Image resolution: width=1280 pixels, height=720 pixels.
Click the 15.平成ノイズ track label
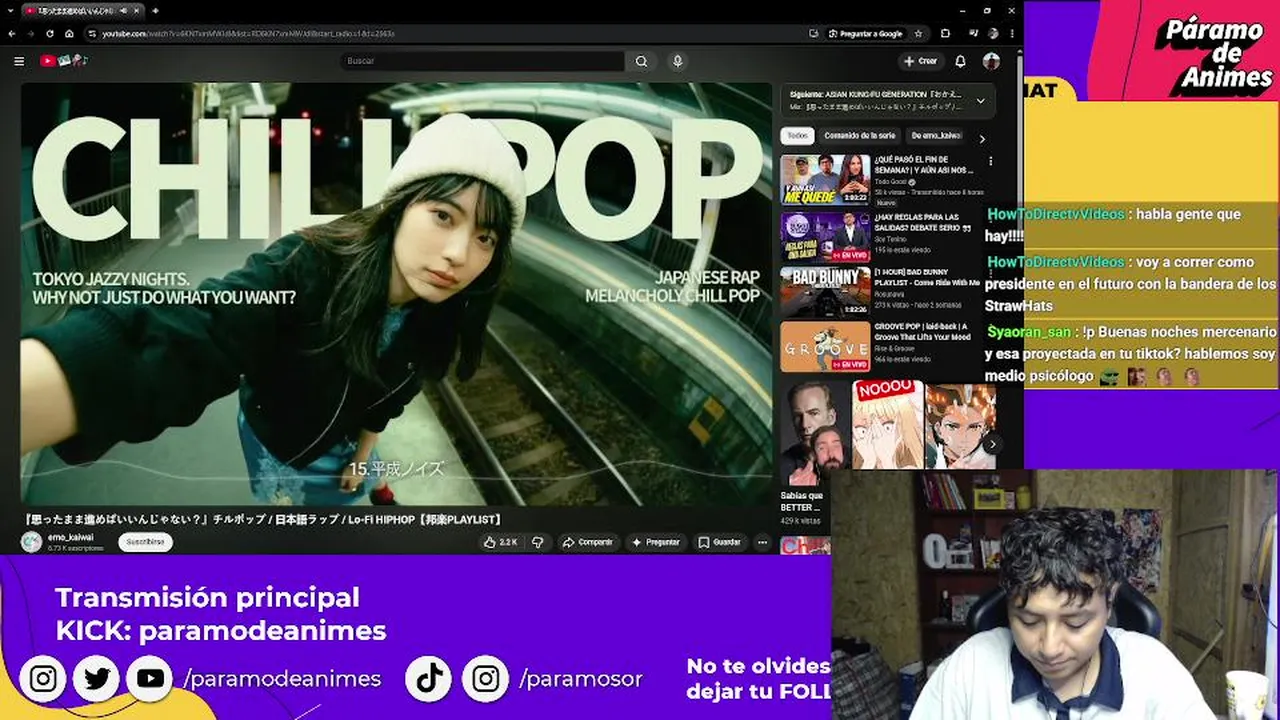pyautogui.click(x=396, y=468)
